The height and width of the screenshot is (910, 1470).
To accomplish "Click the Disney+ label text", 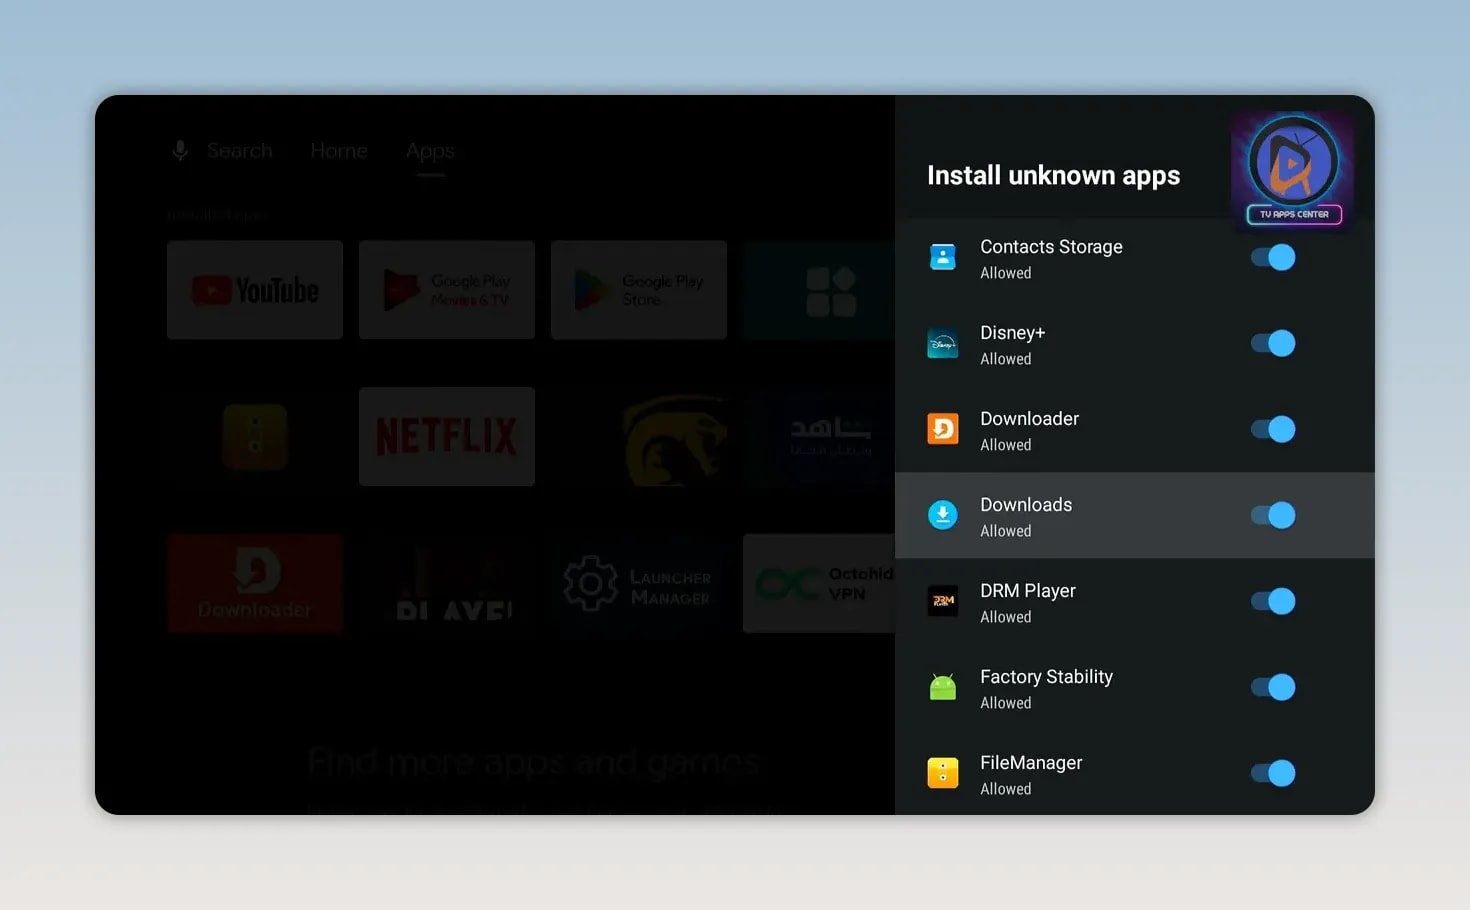I will tap(1012, 333).
